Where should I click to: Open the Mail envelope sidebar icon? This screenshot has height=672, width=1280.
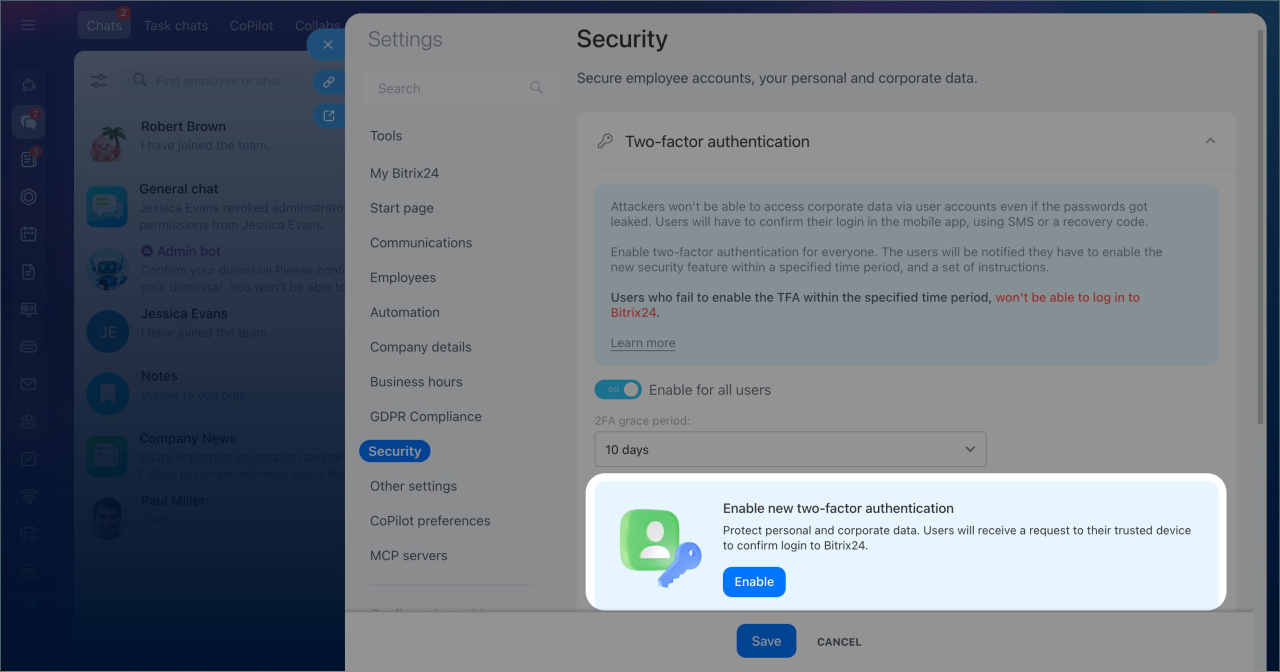(28, 384)
